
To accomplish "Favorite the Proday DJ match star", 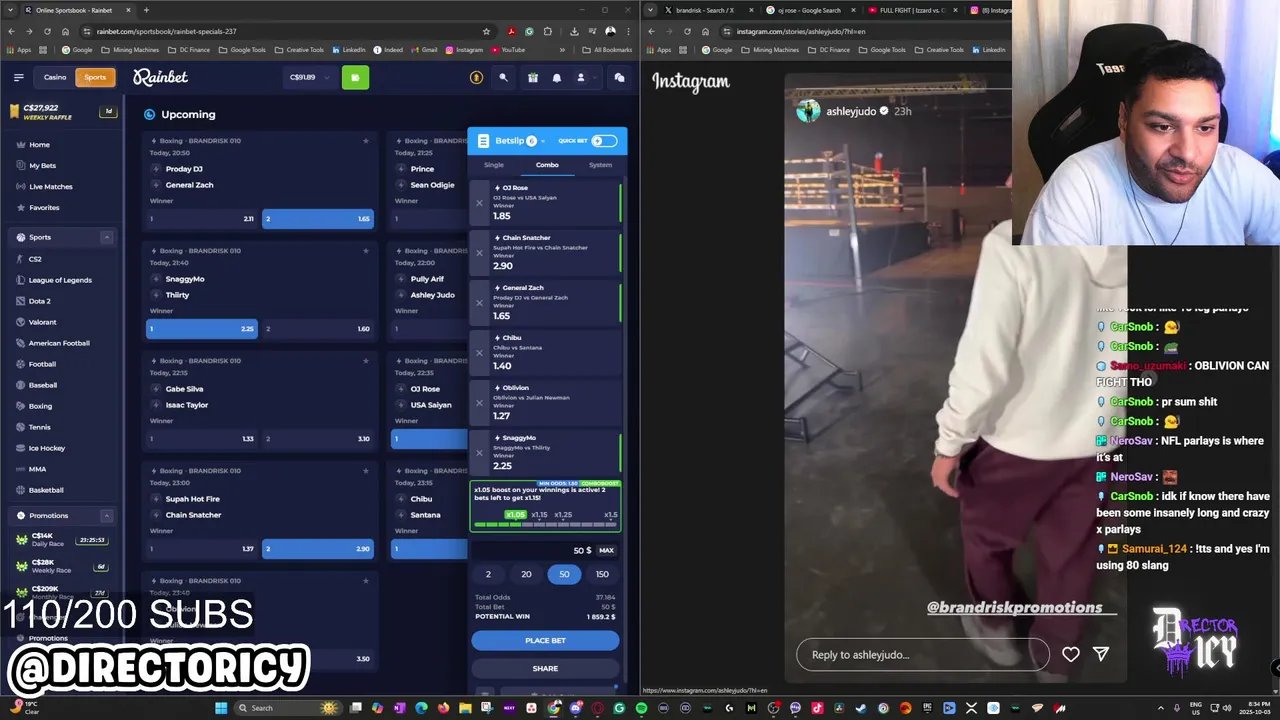I will coord(366,140).
